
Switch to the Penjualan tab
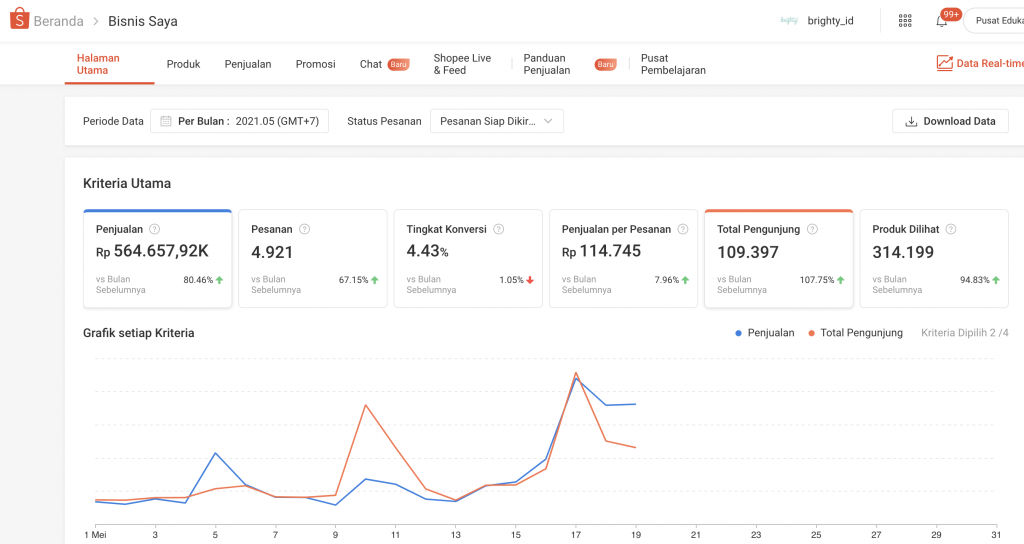tap(248, 64)
